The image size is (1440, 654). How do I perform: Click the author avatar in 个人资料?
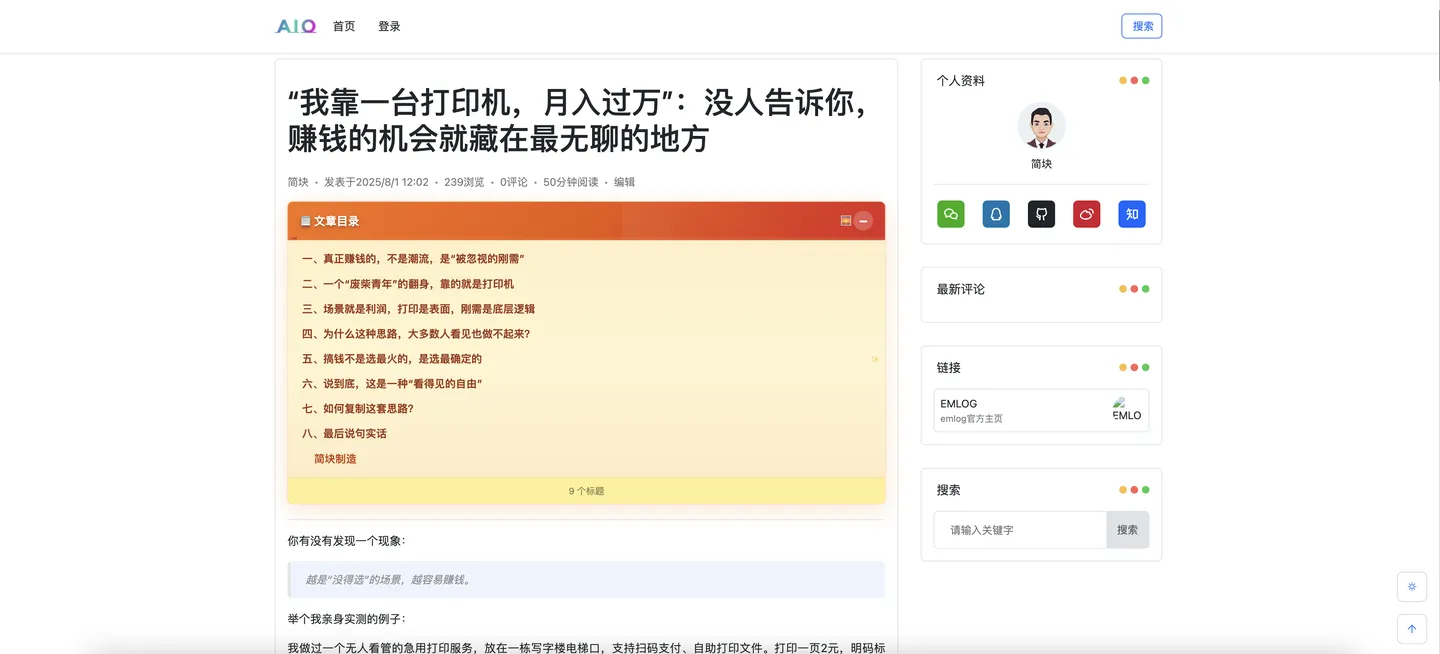[1041, 126]
